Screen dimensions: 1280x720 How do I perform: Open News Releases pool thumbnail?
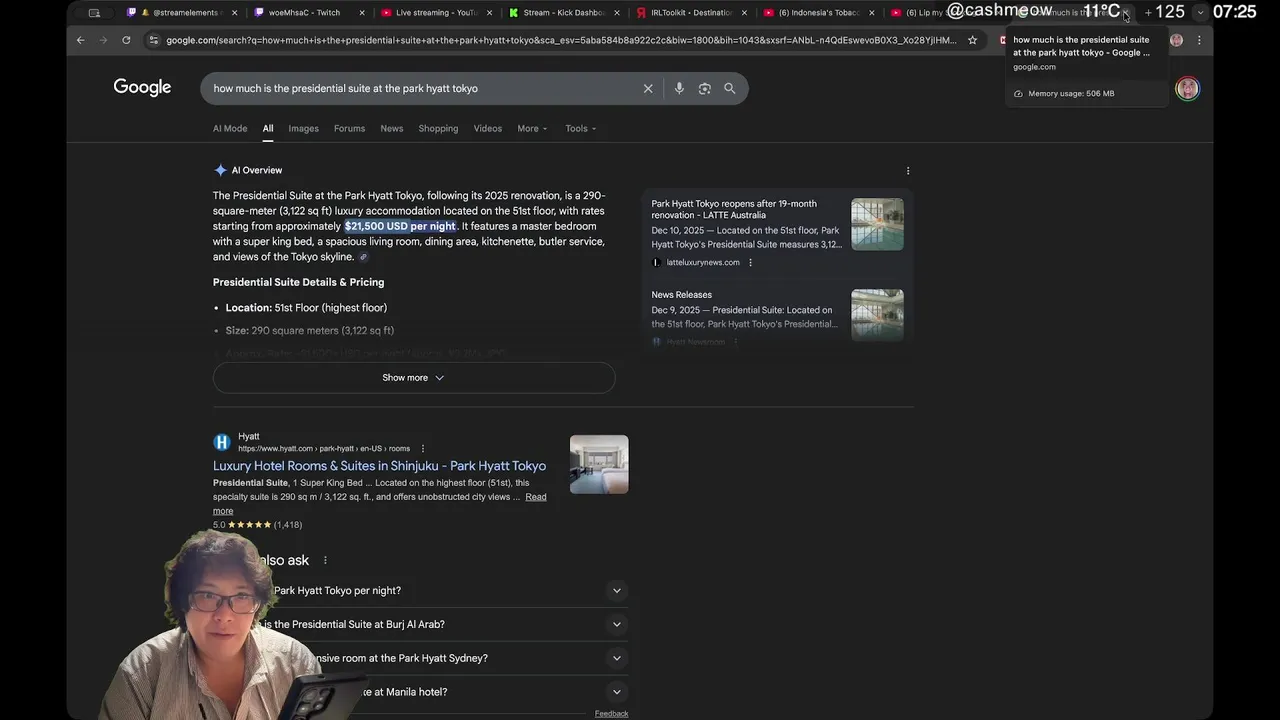pyautogui.click(x=877, y=315)
